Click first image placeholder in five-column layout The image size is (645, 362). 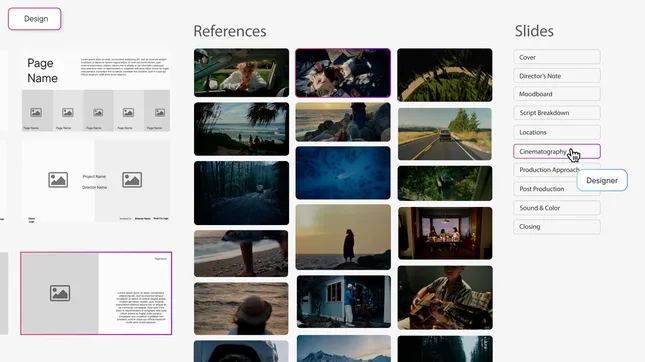tap(36, 112)
